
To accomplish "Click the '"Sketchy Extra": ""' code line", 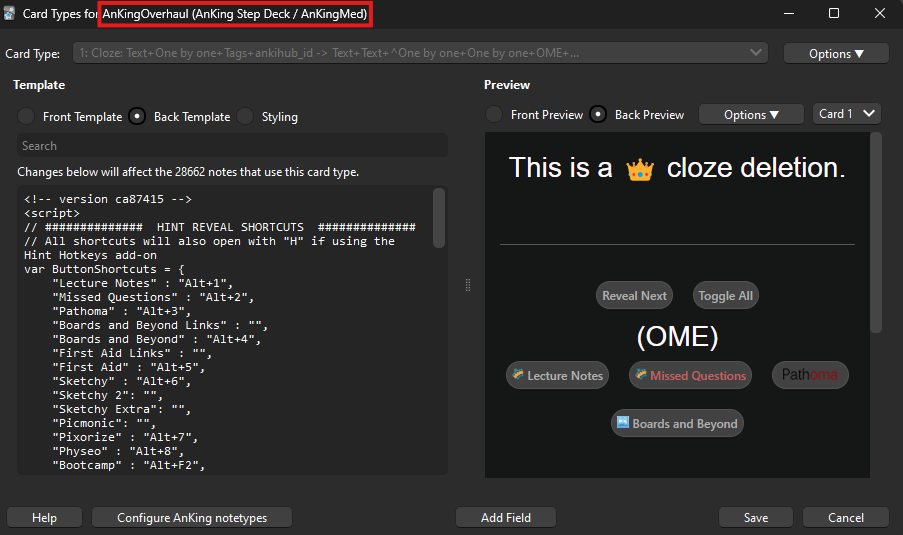I will (x=122, y=409).
